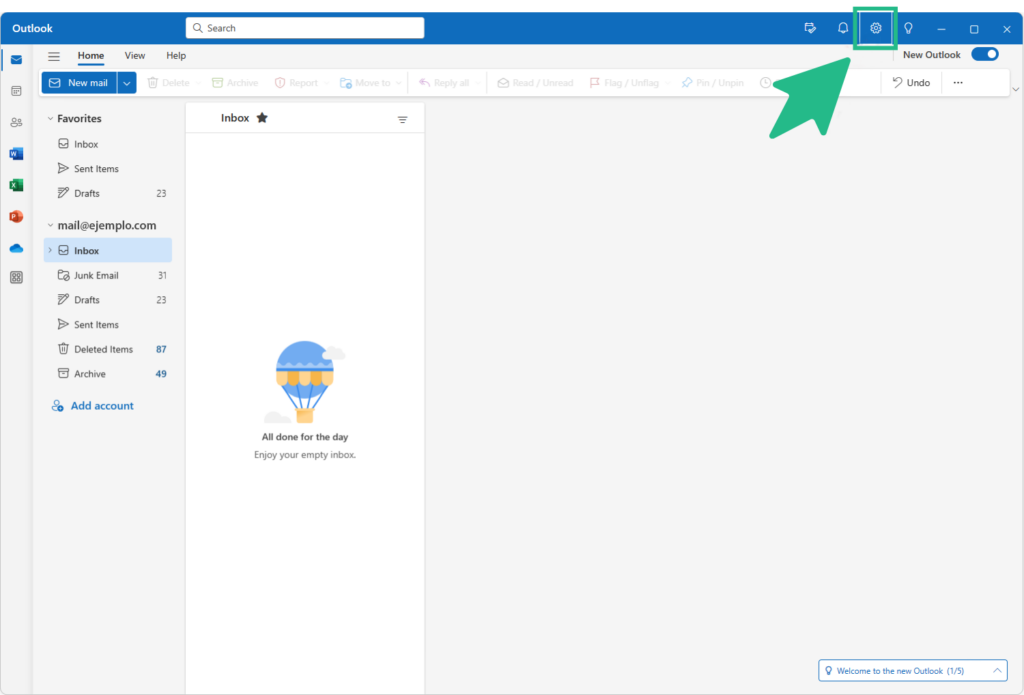1024x695 pixels.
Task: Open the Settings gear icon
Action: (x=875, y=28)
